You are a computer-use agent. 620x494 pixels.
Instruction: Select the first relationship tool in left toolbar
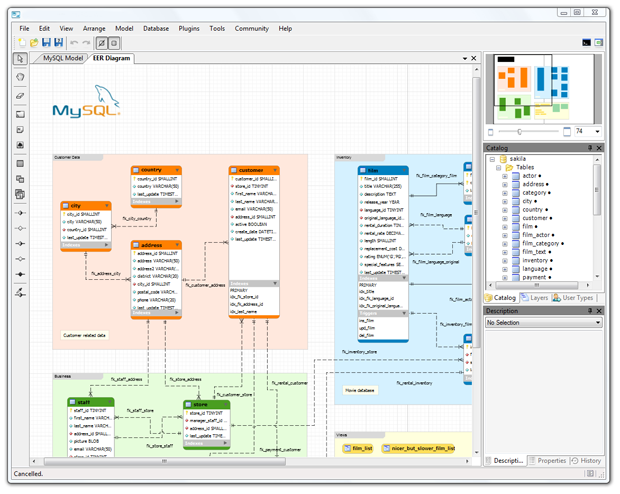20,213
